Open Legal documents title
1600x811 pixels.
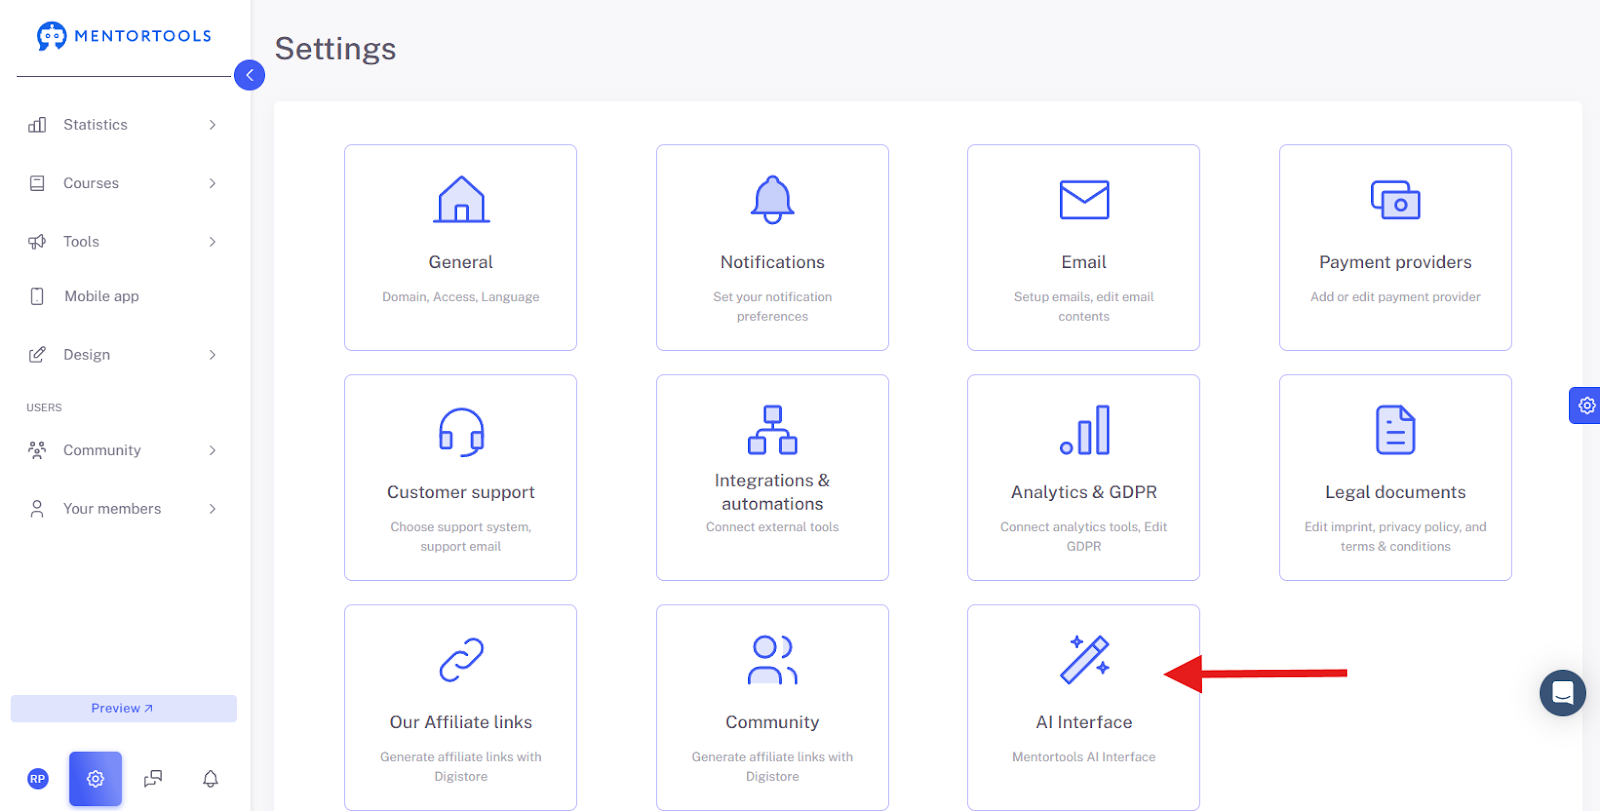pos(1395,492)
